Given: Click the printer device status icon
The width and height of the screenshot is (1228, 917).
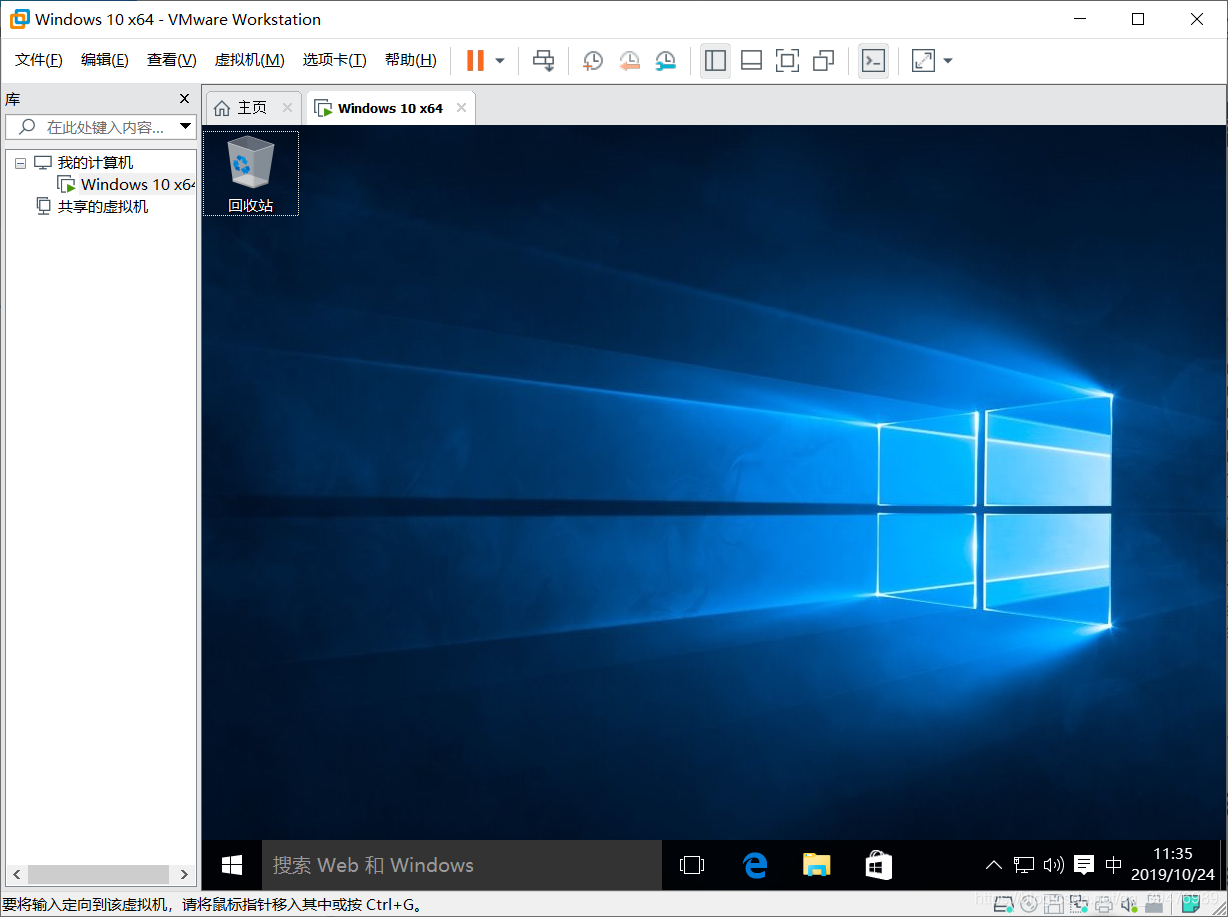Looking at the screenshot, I should point(1103,904).
